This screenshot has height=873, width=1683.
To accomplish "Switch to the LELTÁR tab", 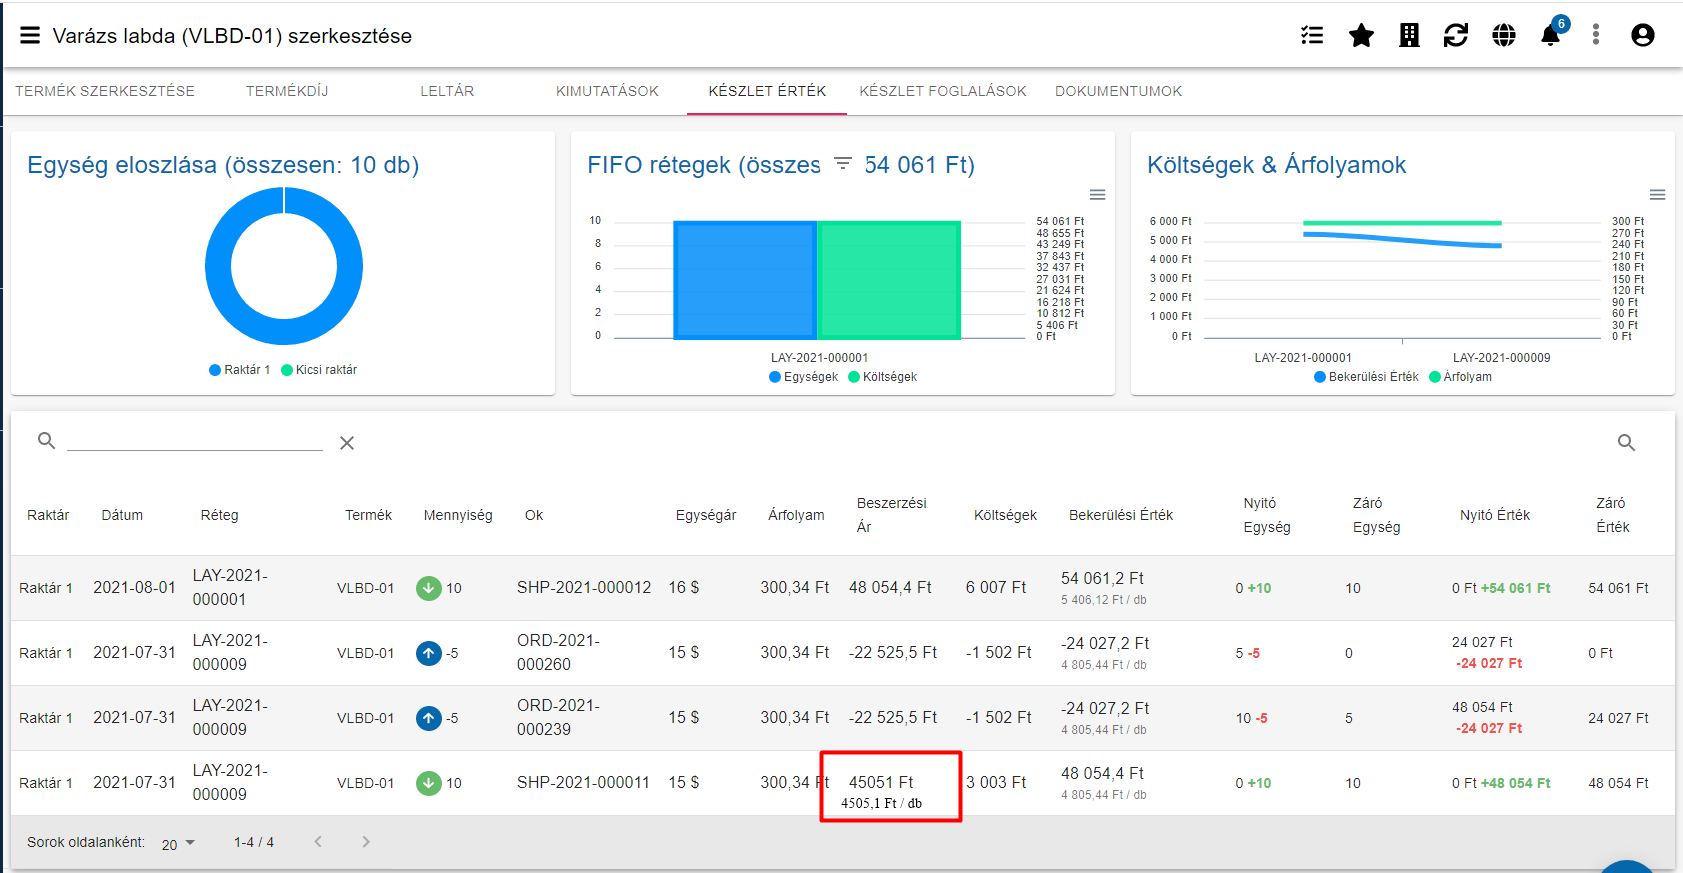I will tap(447, 91).
